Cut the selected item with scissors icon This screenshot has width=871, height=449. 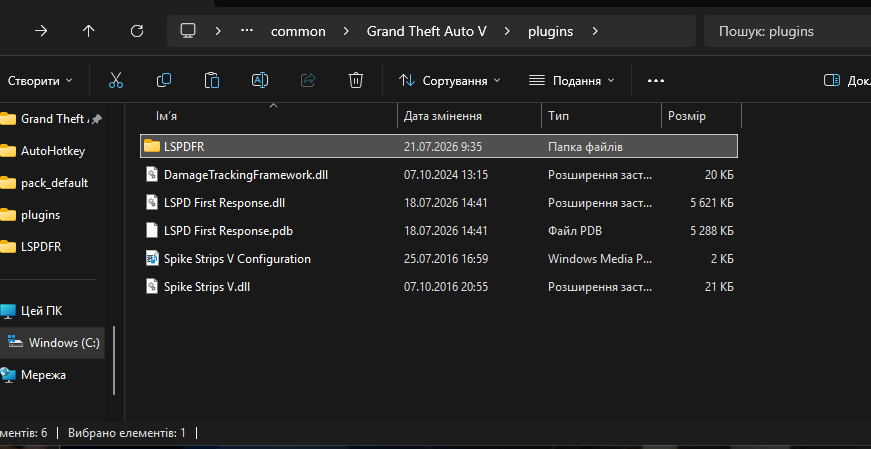116,81
